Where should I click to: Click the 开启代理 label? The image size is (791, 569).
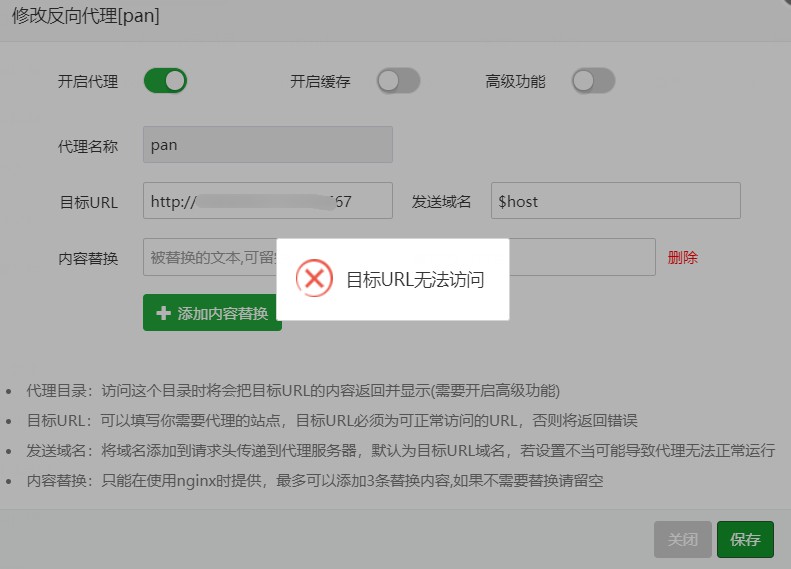pos(88,82)
